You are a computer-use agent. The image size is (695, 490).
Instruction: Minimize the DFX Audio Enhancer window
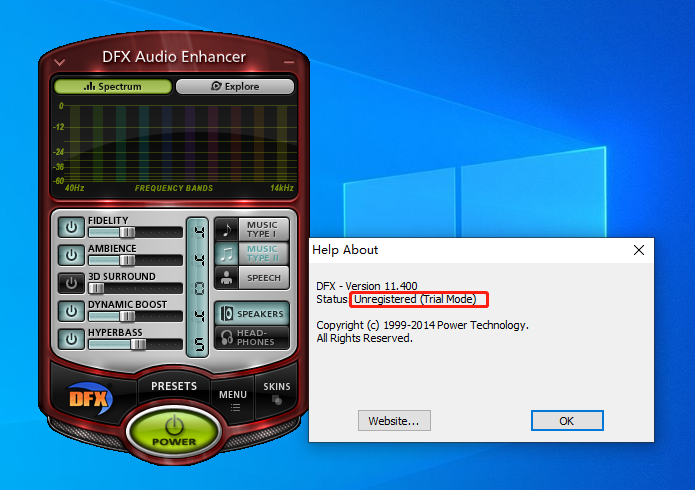tap(289, 62)
